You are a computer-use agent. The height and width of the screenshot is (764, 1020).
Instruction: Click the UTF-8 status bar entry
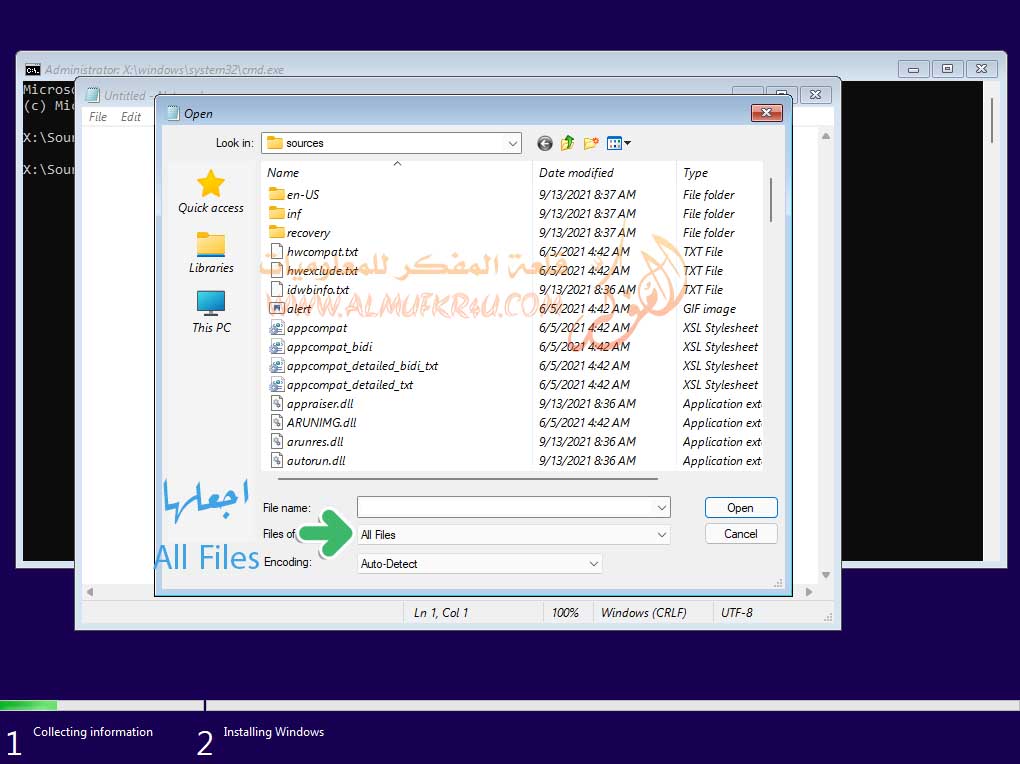[736, 612]
